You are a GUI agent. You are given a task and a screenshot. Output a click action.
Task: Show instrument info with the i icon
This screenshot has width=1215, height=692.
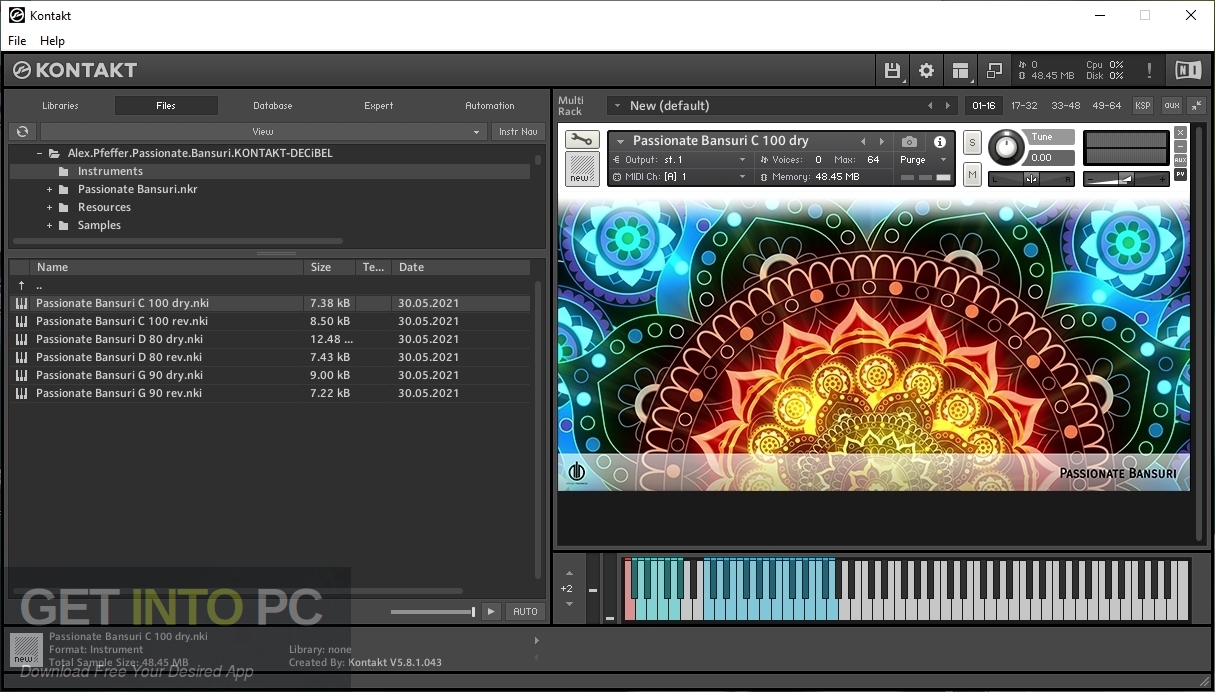point(940,142)
